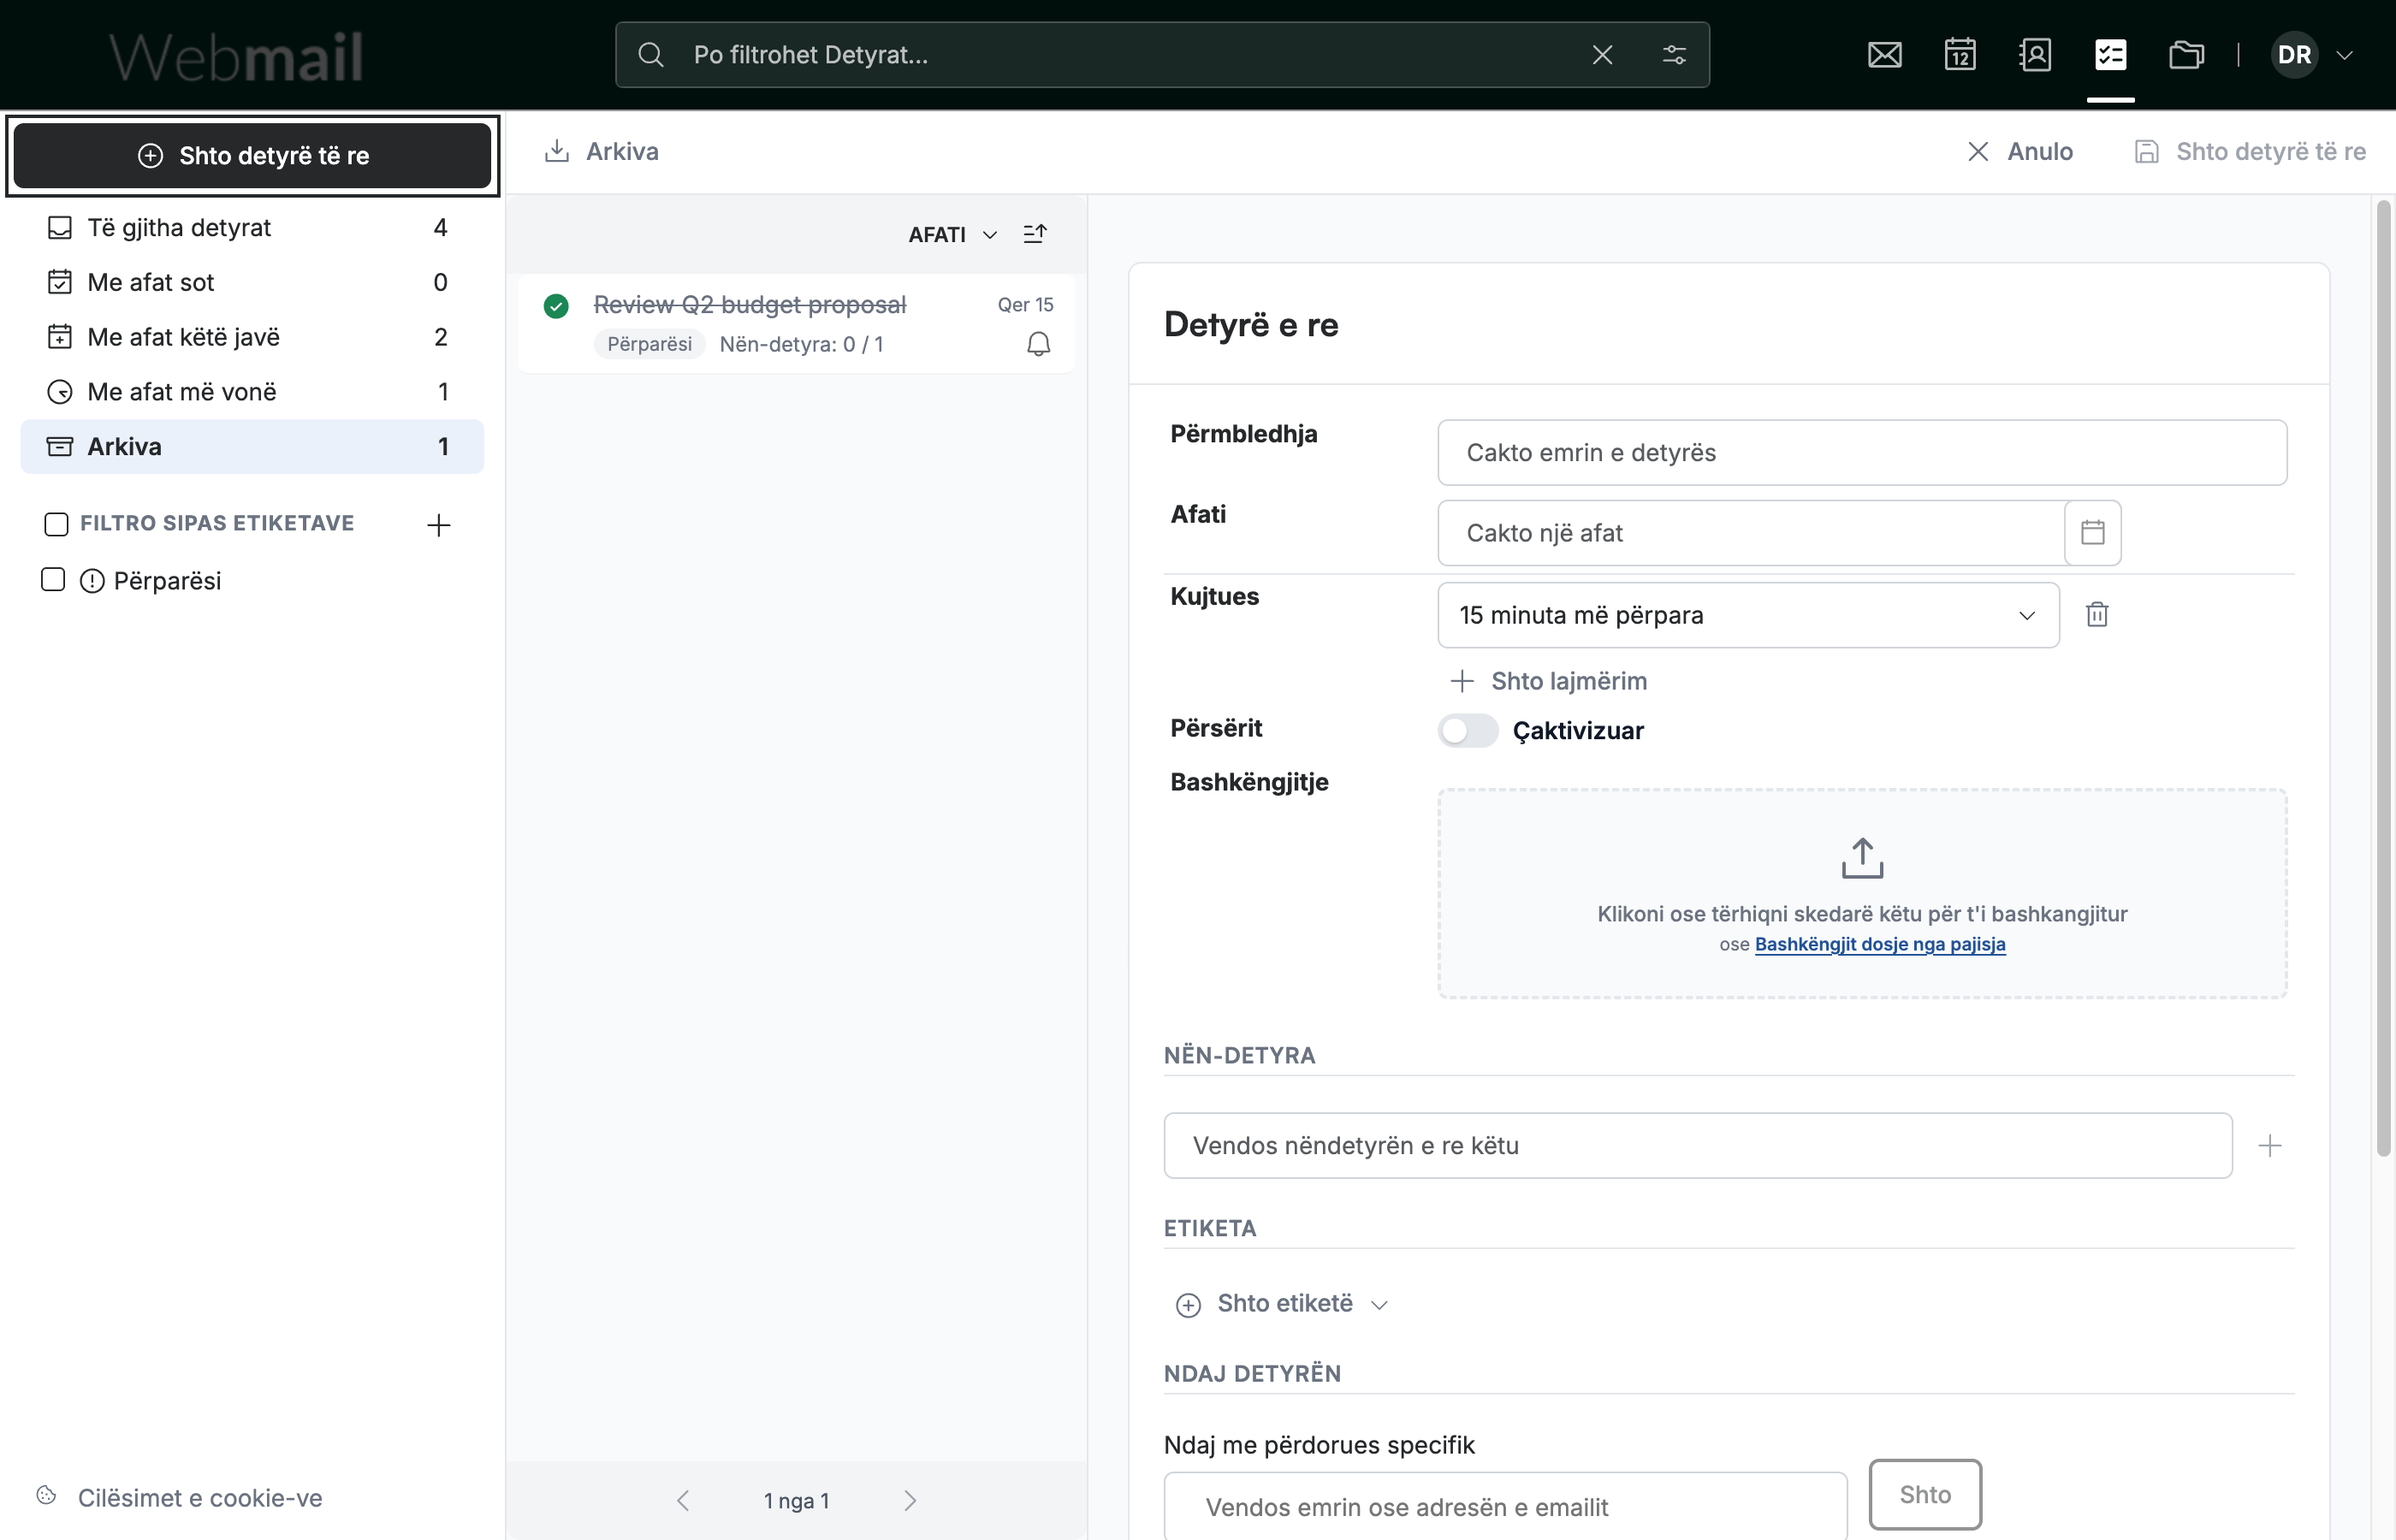Select Arkiva in the sidebar

[x=252, y=446]
